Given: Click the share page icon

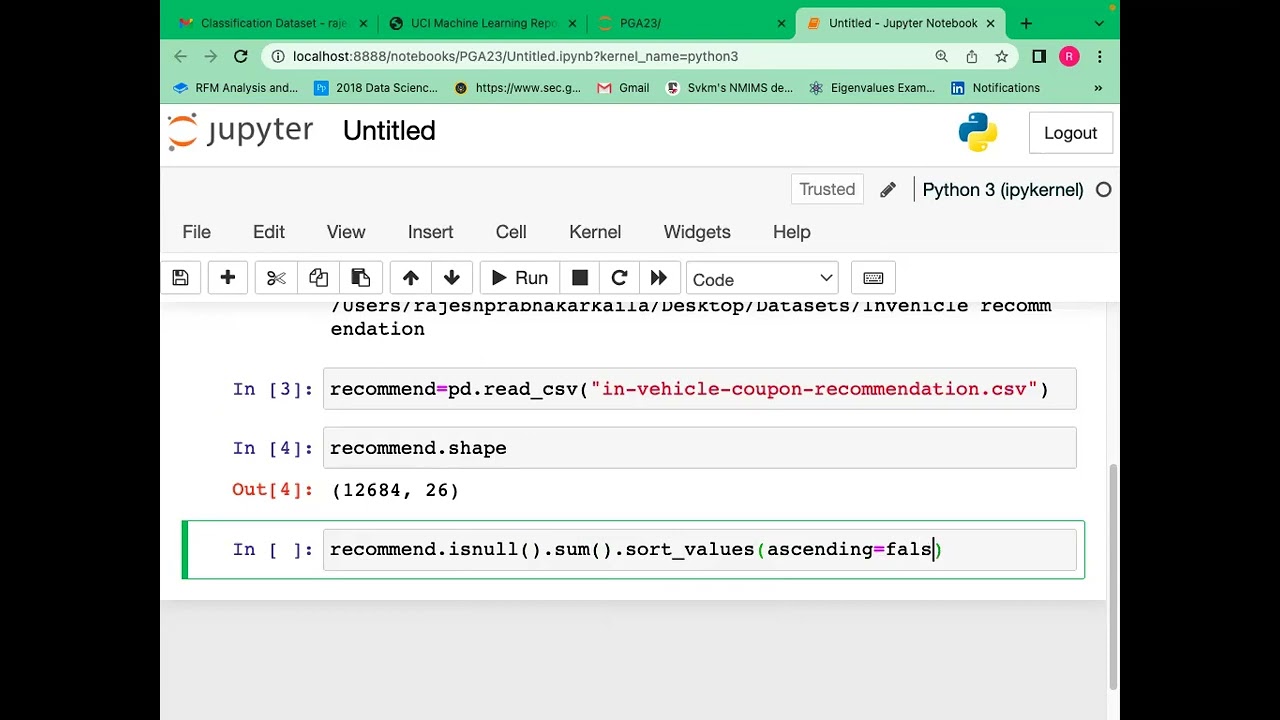Looking at the screenshot, I should [971, 57].
